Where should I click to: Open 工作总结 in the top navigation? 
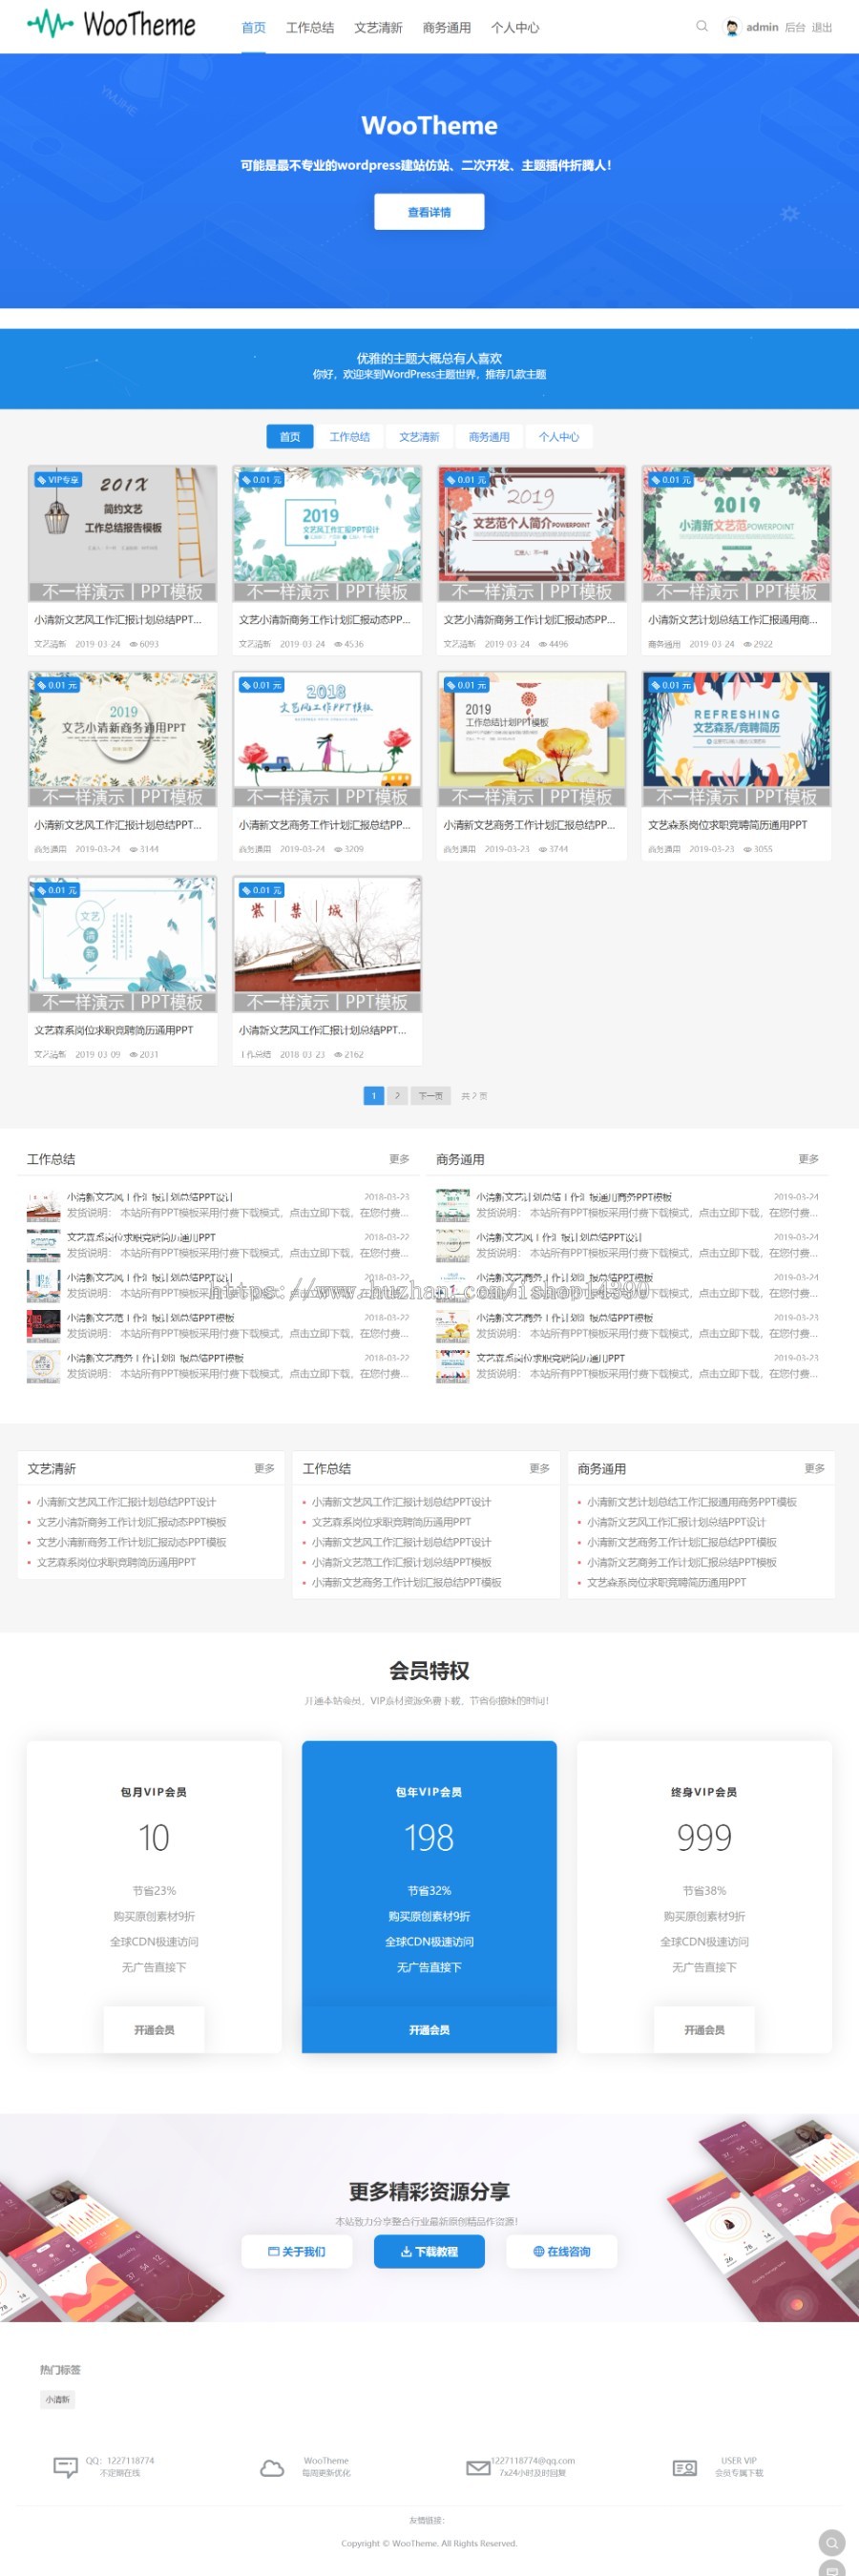pyautogui.click(x=310, y=27)
